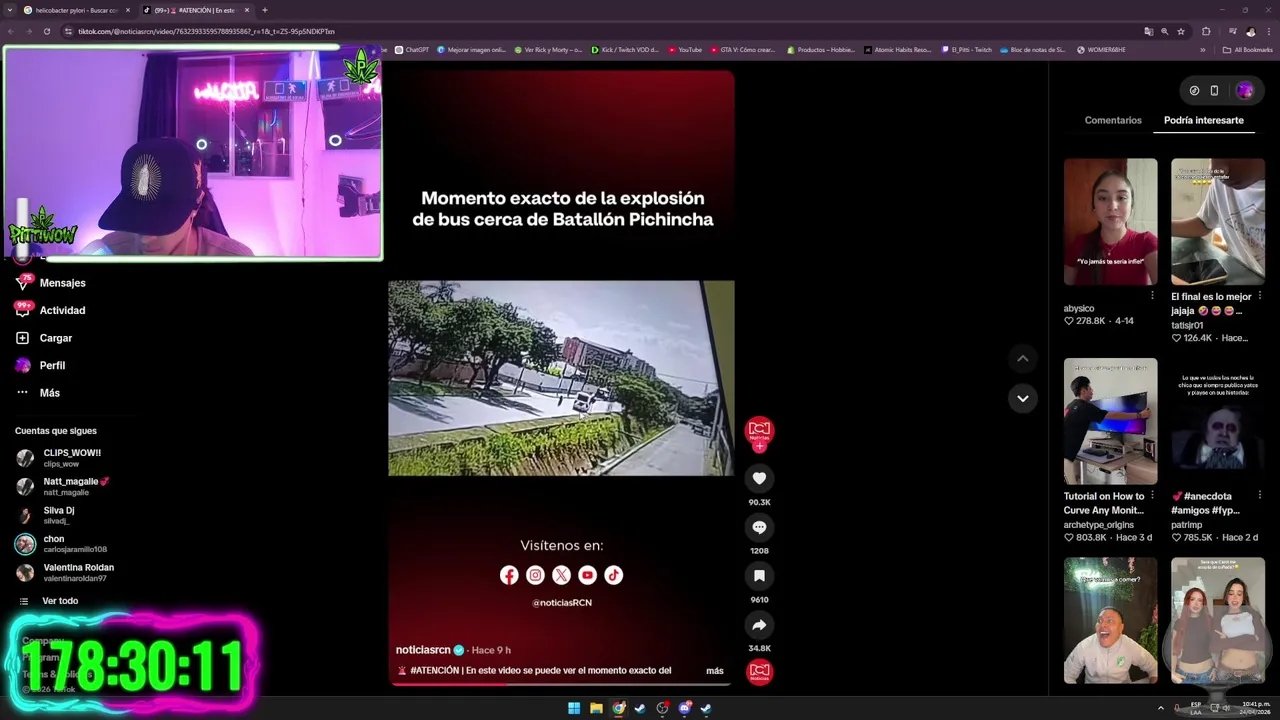This screenshot has width=1280, height=720.
Task: Follow noticiasrcn via the red plus badge
Action: pyautogui.click(x=759, y=447)
